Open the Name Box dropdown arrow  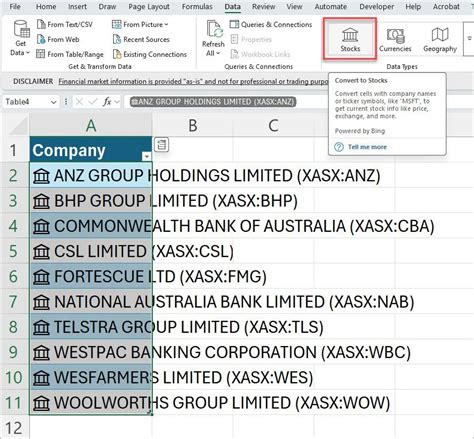(53, 102)
